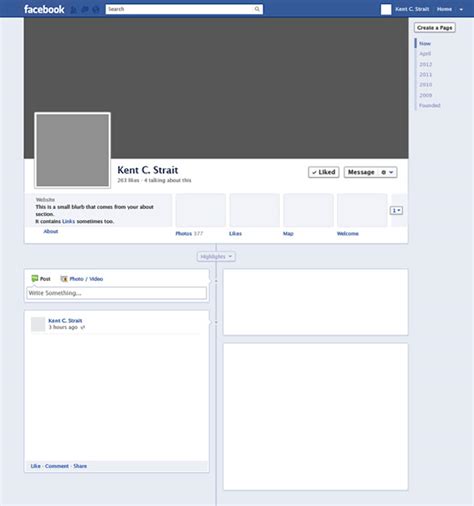Jump to 2010 in the timeline

[x=426, y=85]
